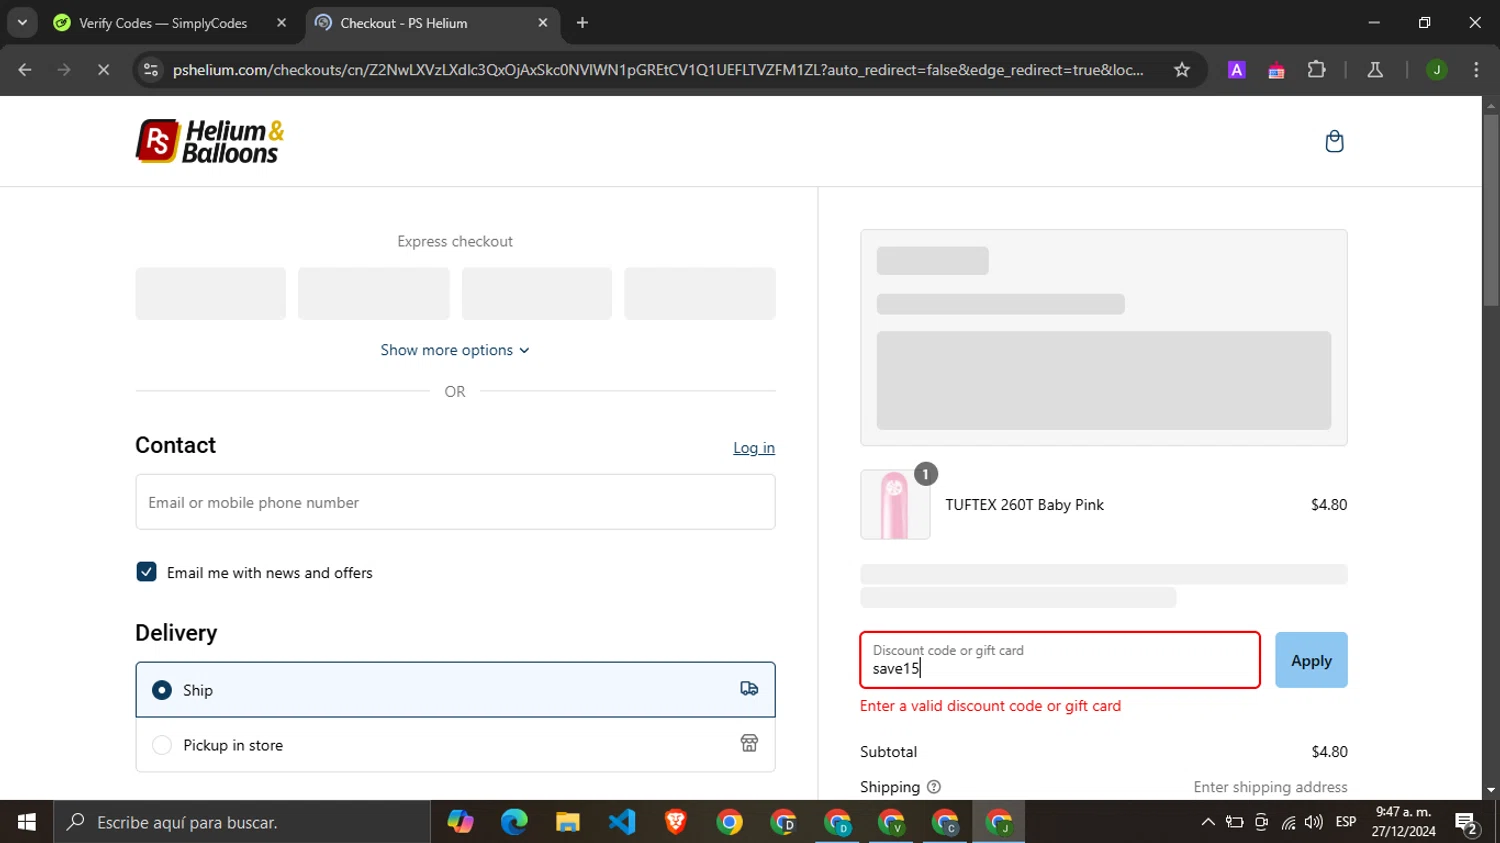The width and height of the screenshot is (1500, 843).
Task: Click the TUFTEX 260T Baby Pink product name
Action: (x=1024, y=505)
